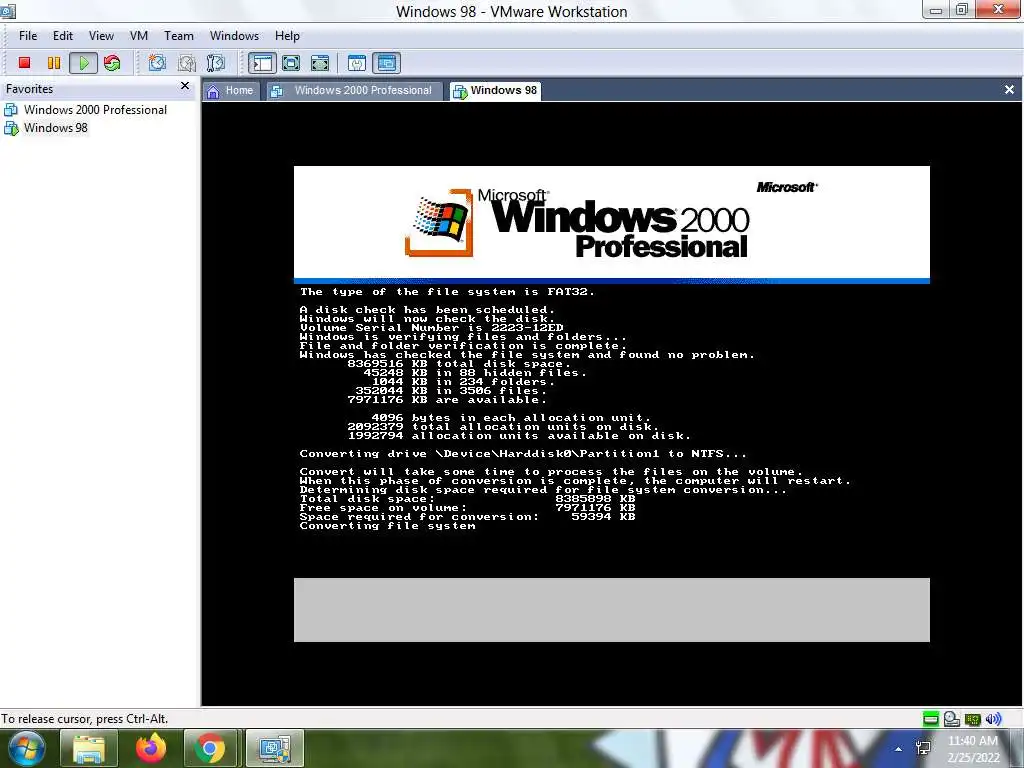Take a snapshot of this VM
The image size is (1024, 768).
coord(157,63)
